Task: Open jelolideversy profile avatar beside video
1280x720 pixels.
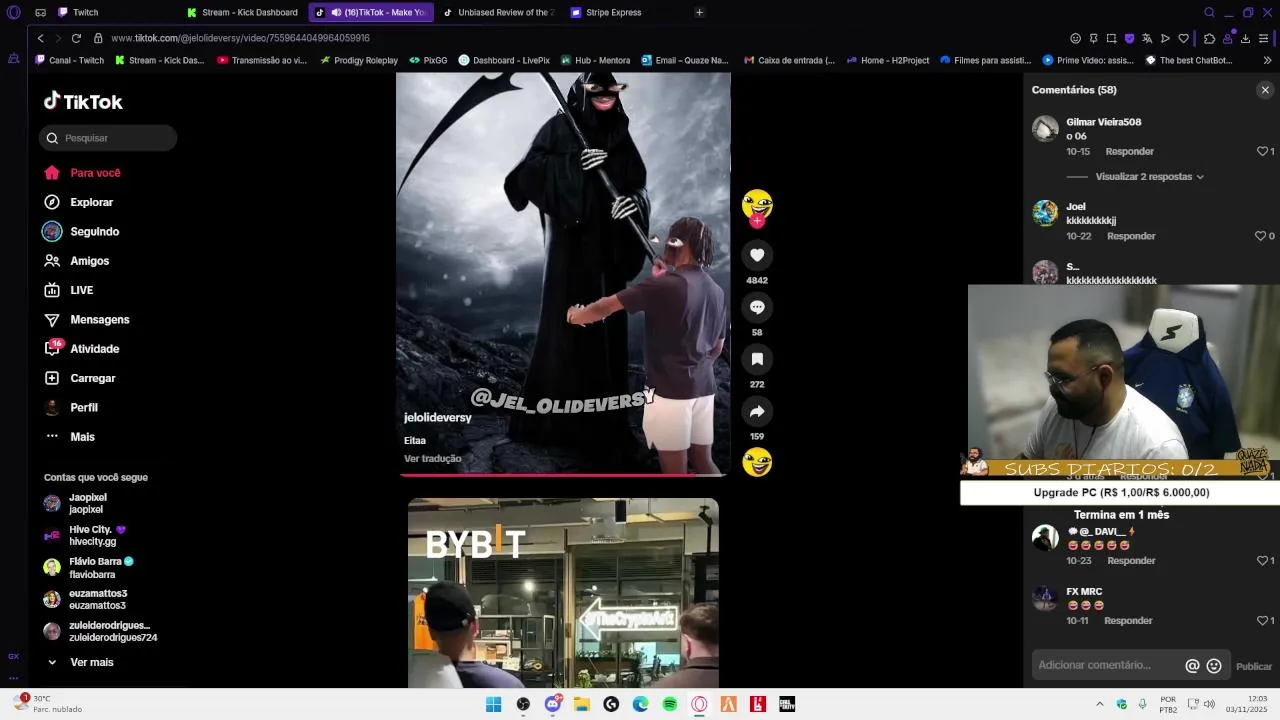Action: (757, 204)
